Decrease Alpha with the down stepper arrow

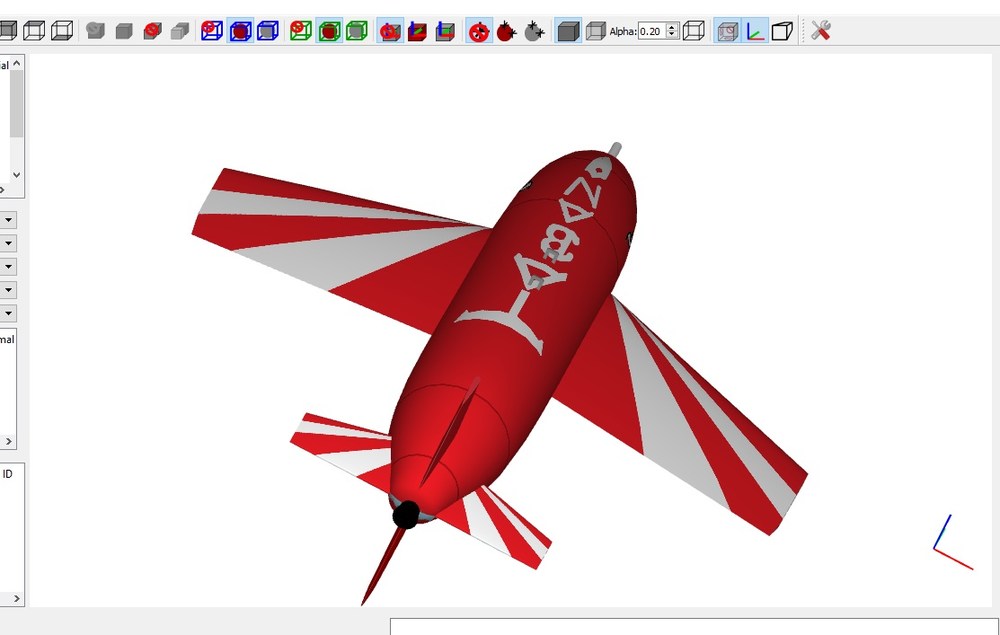672,34
